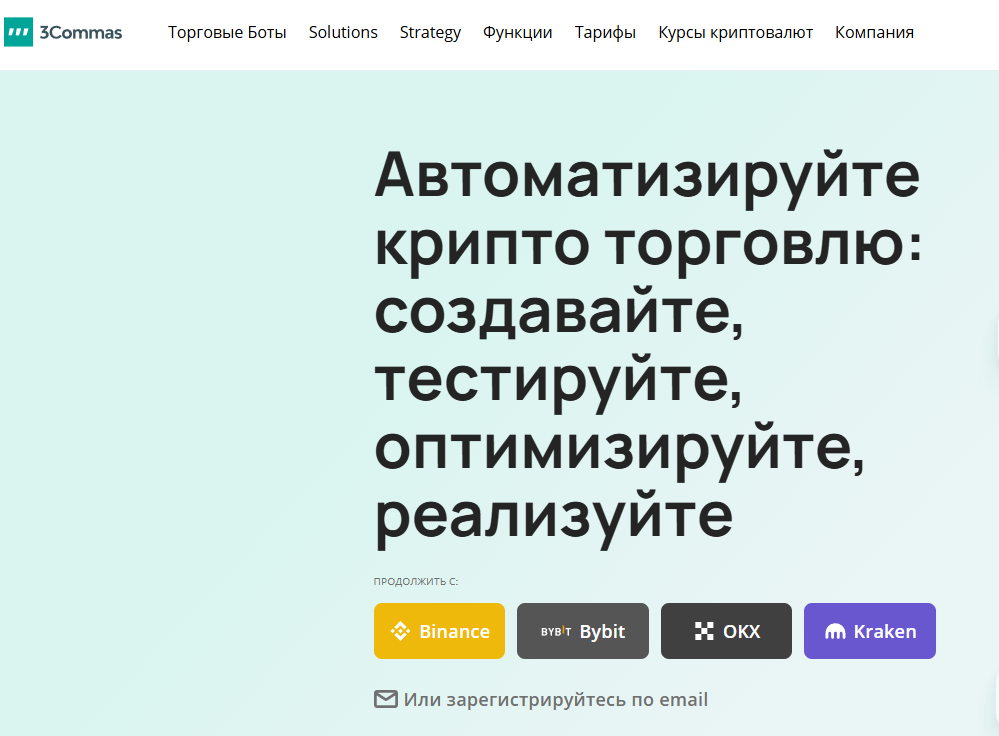Image resolution: width=999 pixels, height=736 pixels.
Task: Continue with OKX
Action: [x=726, y=631]
